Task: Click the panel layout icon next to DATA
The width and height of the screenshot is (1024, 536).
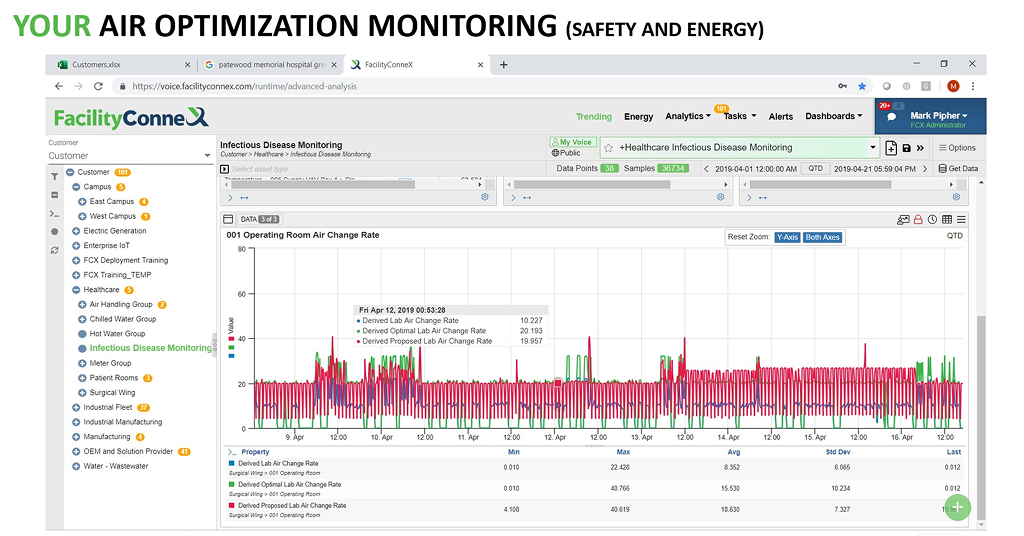Action: 228,219
